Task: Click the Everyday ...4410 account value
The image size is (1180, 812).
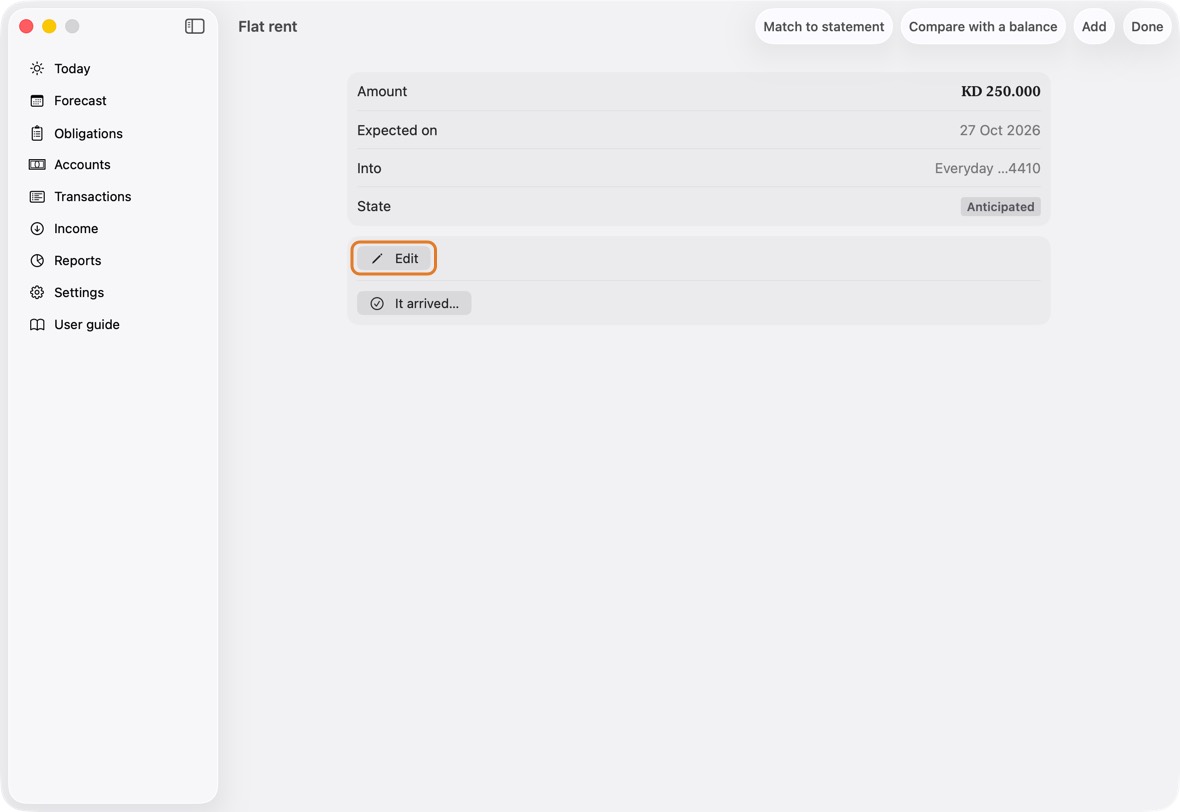Action: tap(987, 169)
